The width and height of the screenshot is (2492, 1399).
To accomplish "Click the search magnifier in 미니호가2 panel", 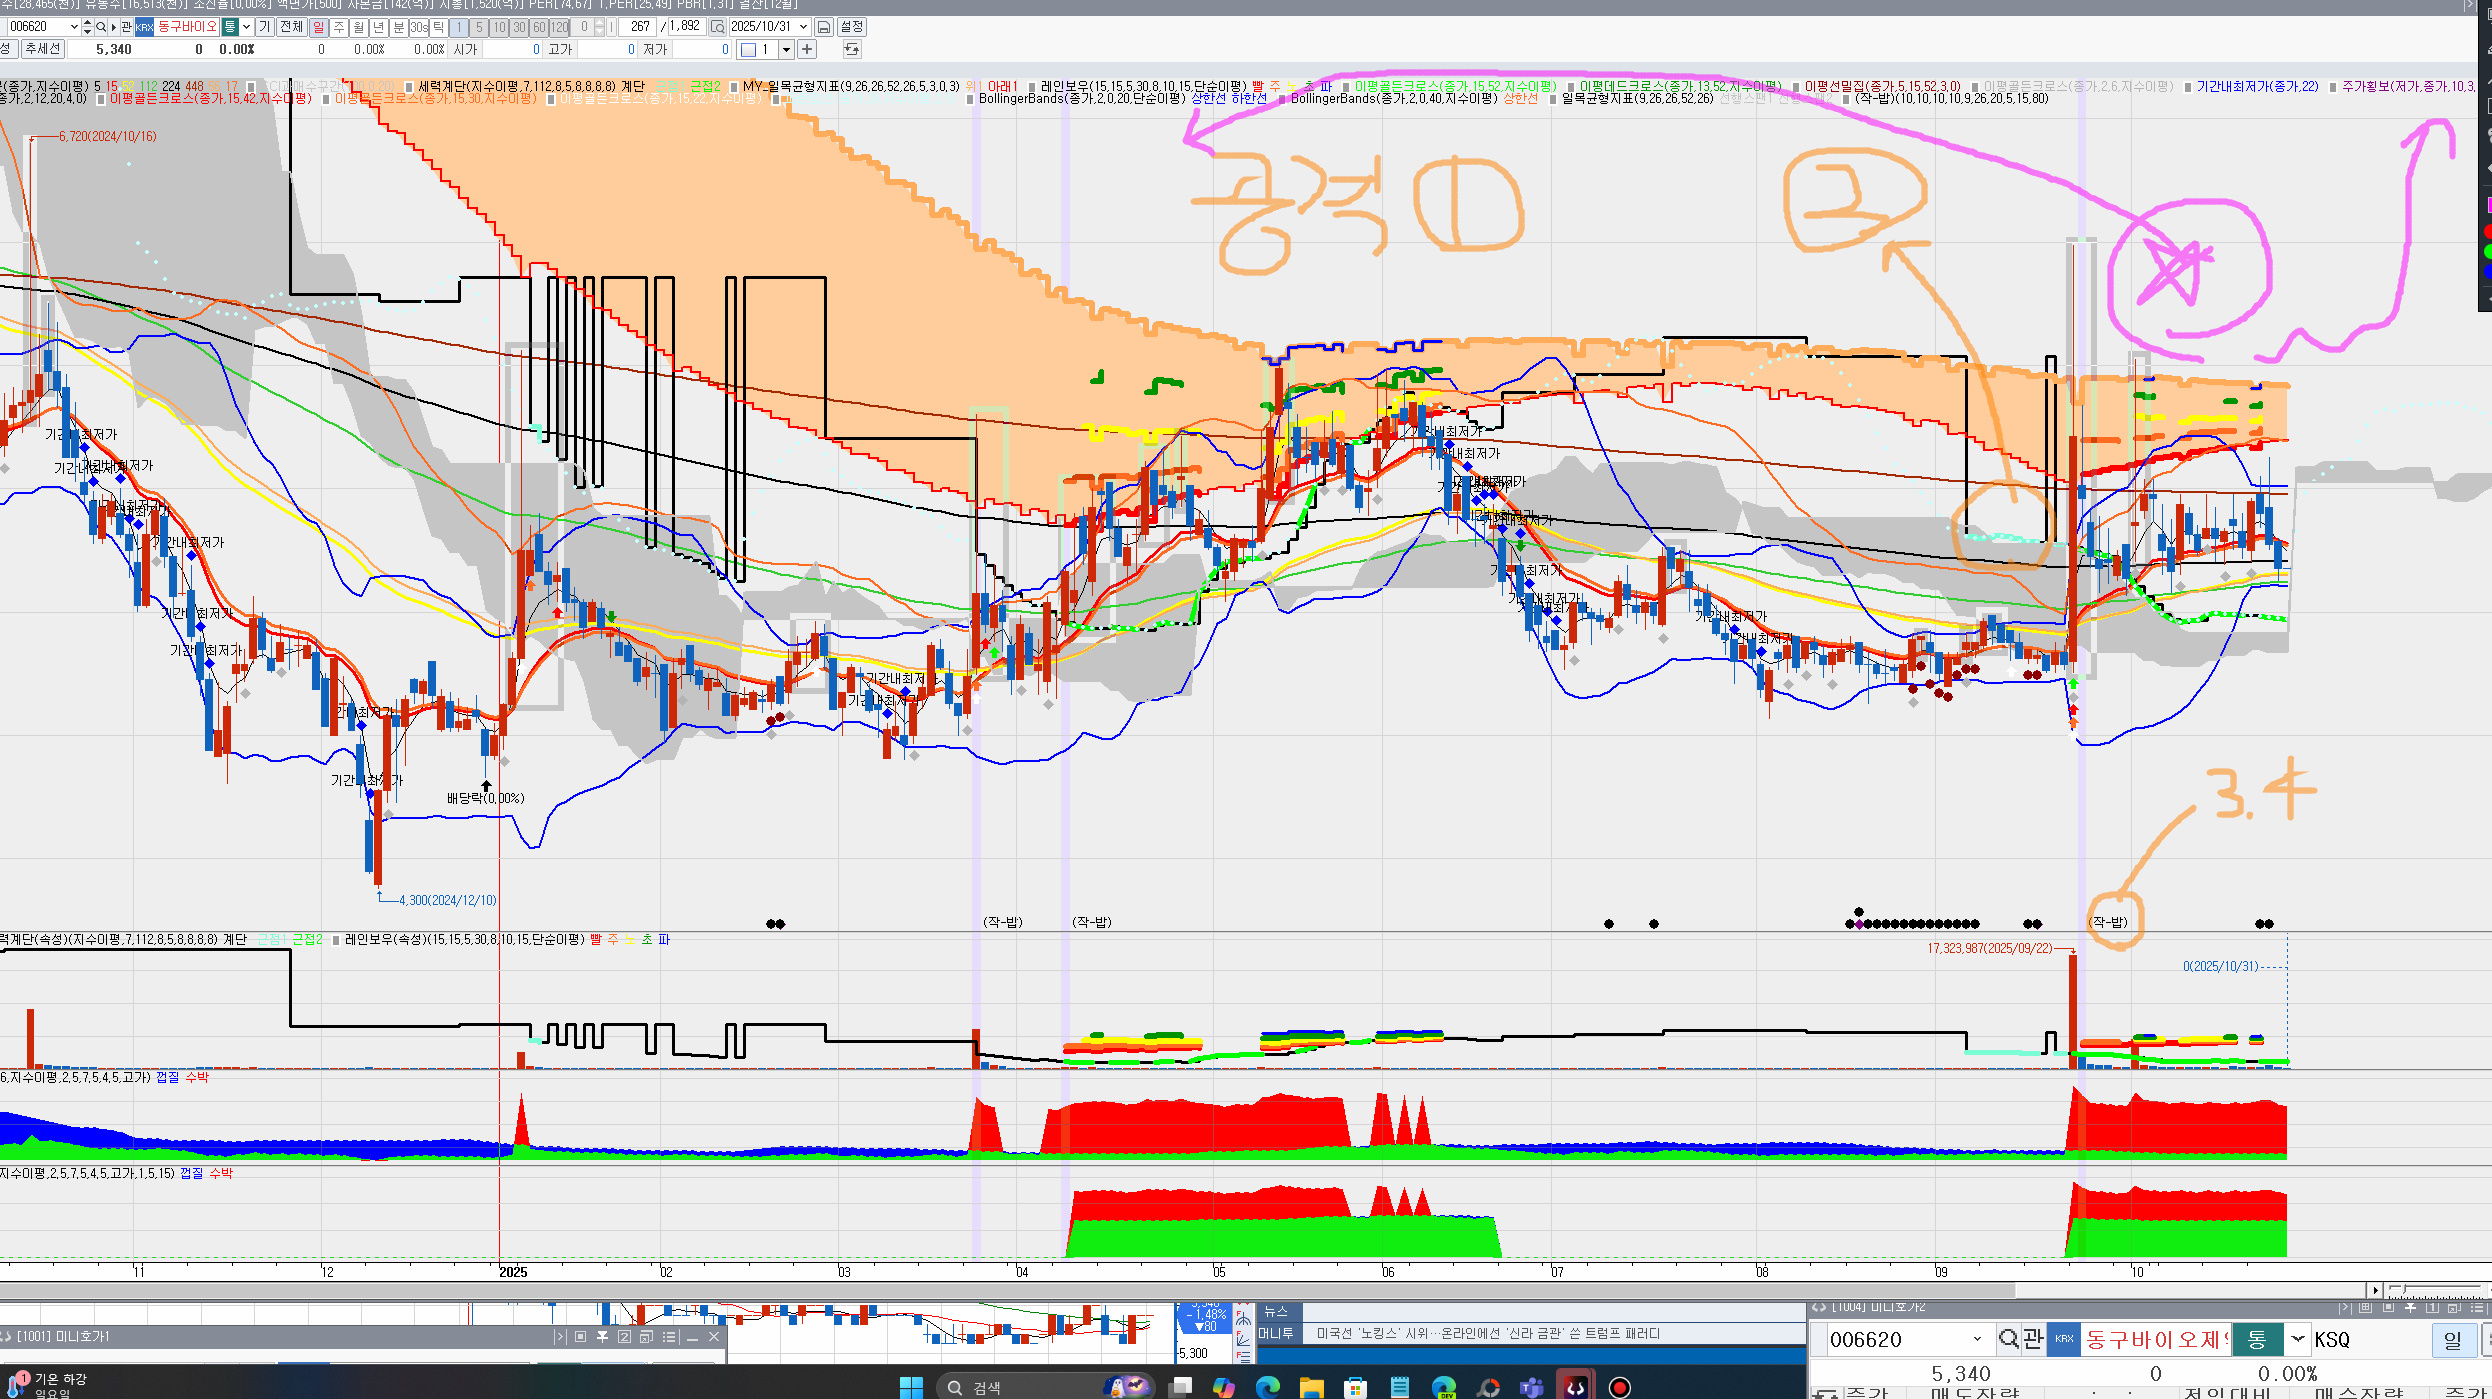I will [x=2008, y=1339].
